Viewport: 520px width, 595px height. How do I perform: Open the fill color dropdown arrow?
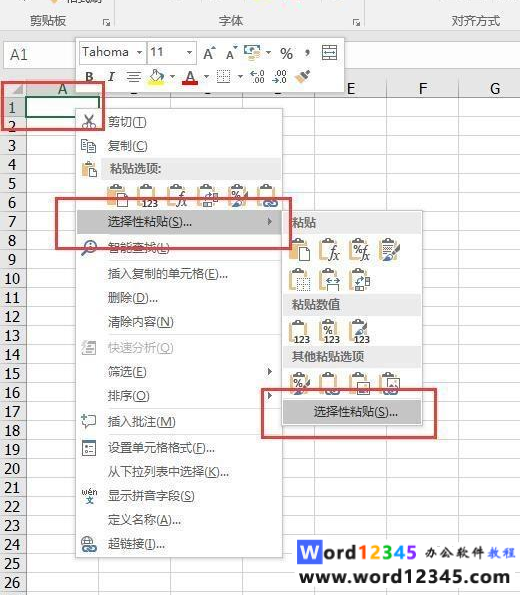point(172,77)
